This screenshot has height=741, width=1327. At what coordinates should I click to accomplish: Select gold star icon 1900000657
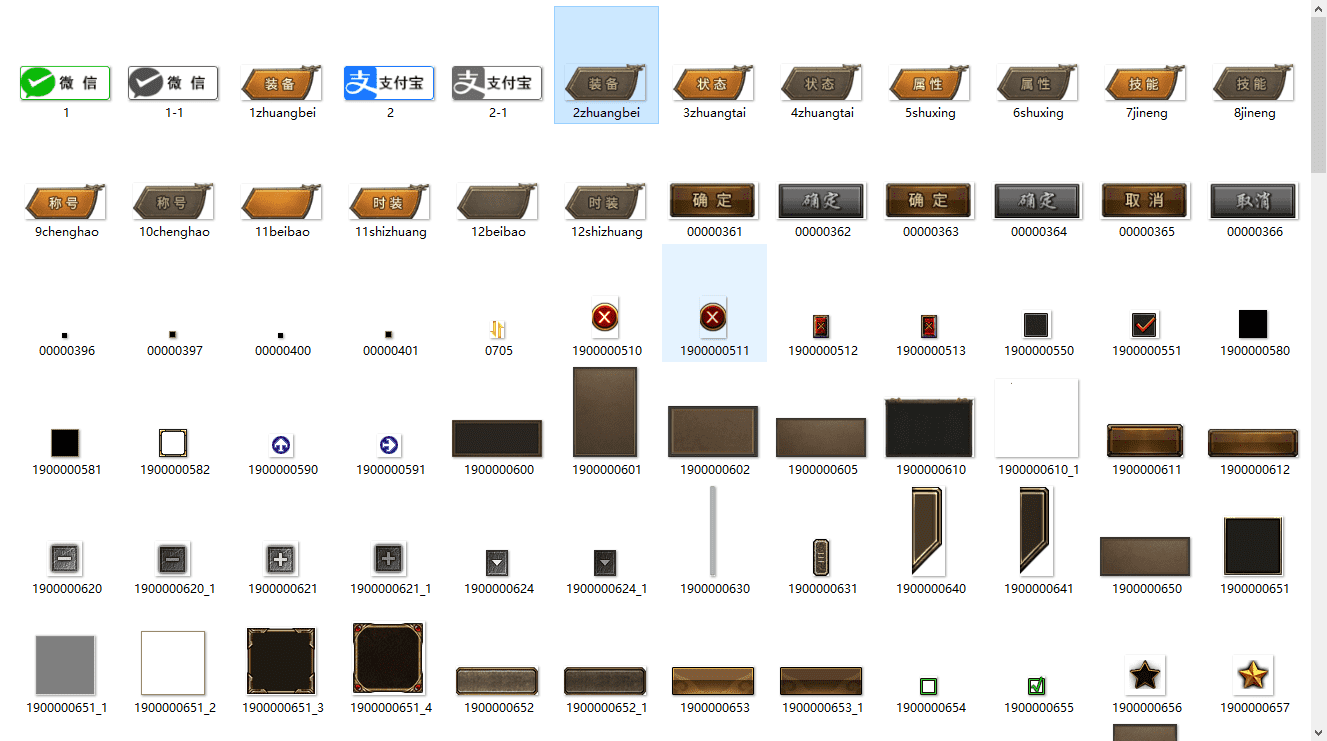pyautogui.click(x=1253, y=677)
